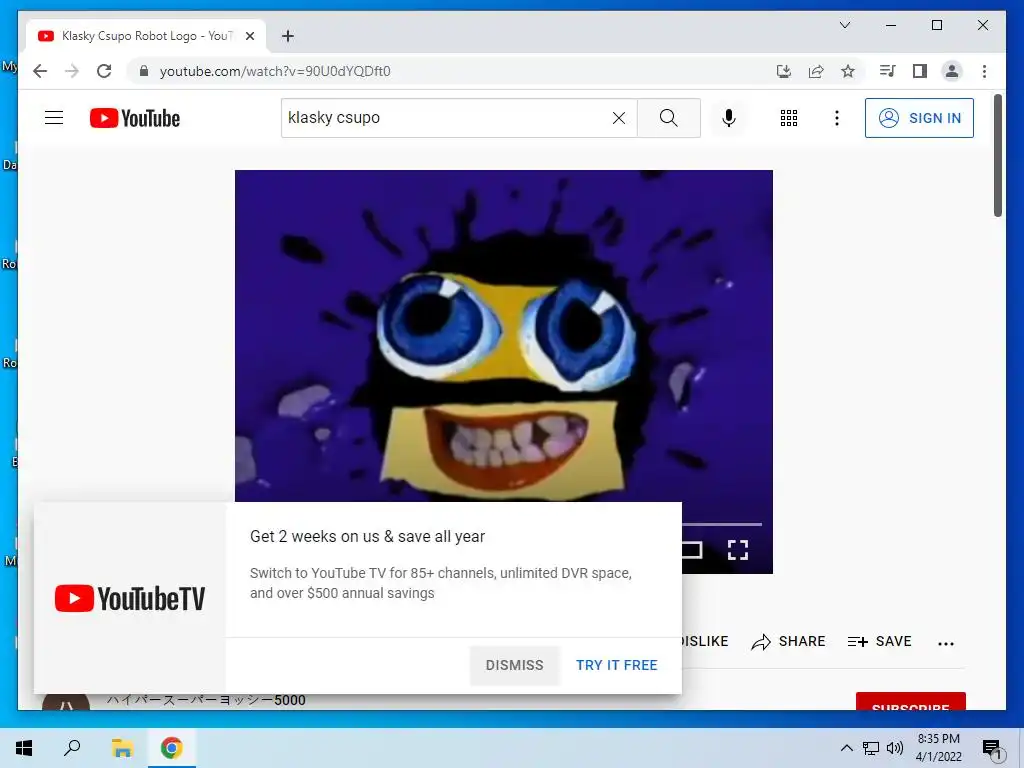
Task: Open the Chrome three-dot menu
Action: click(984, 71)
